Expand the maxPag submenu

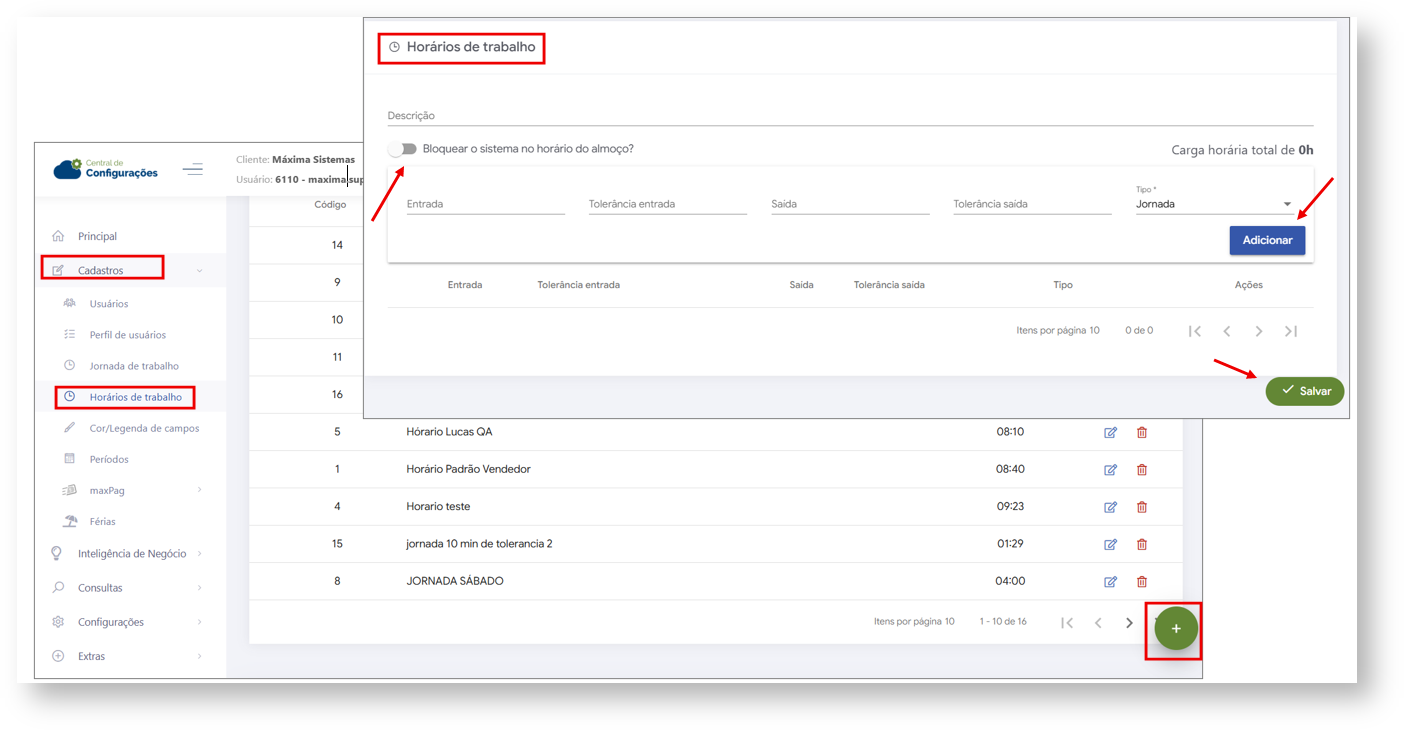click(106, 491)
